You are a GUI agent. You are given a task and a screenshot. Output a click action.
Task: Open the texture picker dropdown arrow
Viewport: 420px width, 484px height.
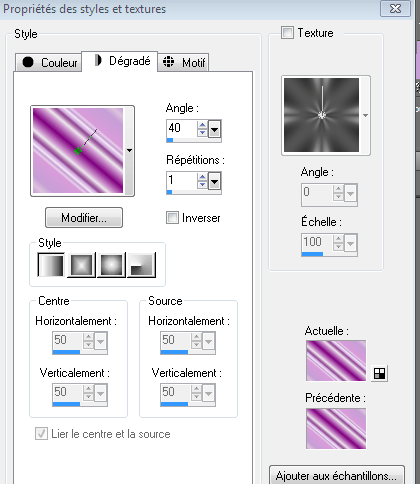click(x=365, y=115)
